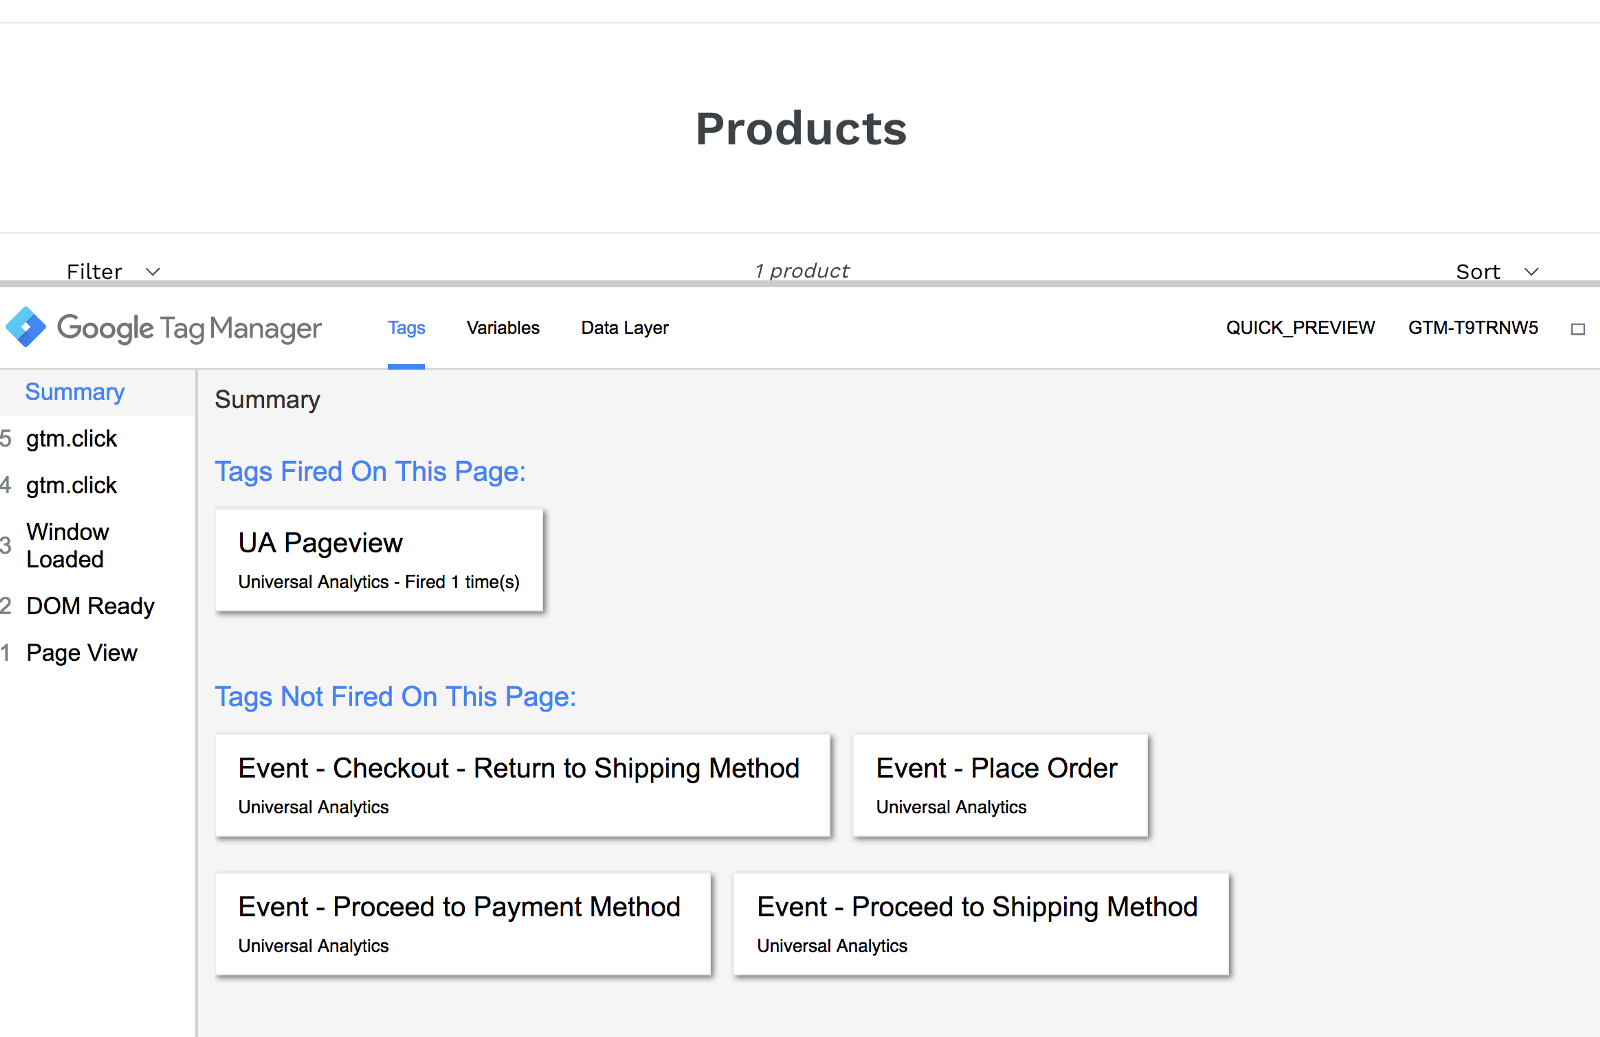Image resolution: width=1600 pixels, height=1037 pixels.
Task: Open the Variables tab
Action: tap(503, 328)
